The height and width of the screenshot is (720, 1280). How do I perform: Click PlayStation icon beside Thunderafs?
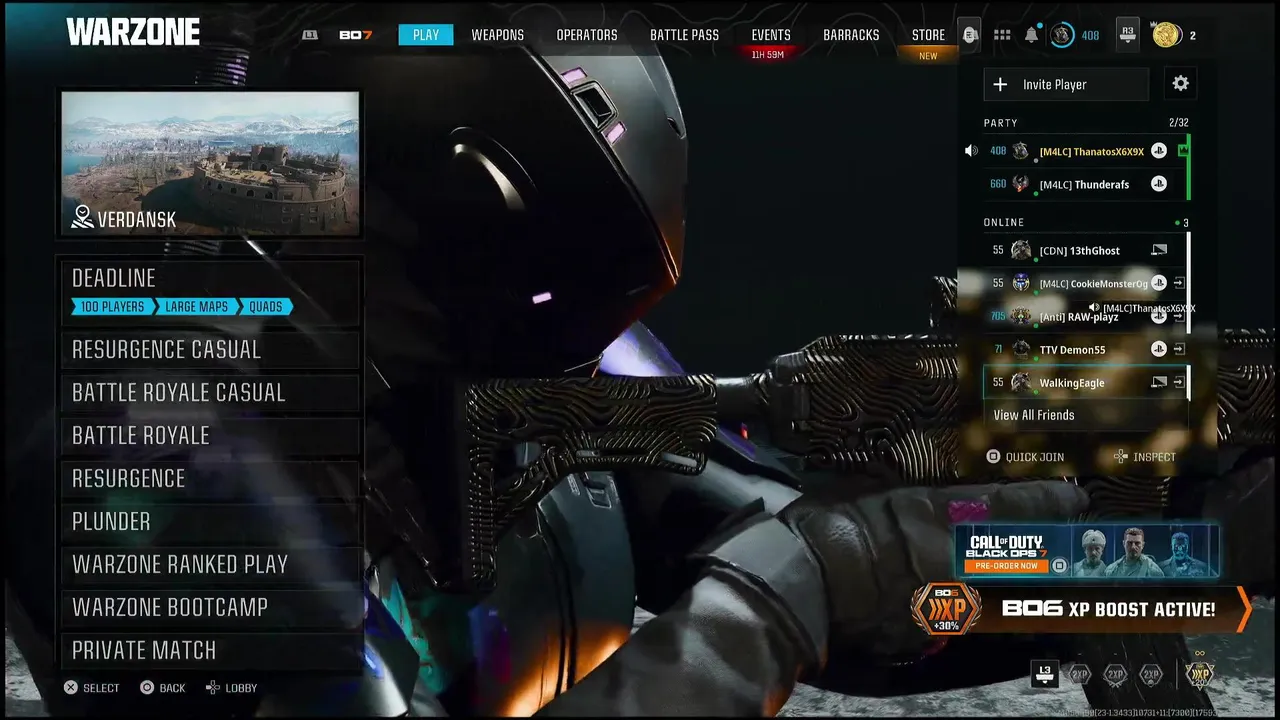pyautogui.click(x=1158, y=184)
